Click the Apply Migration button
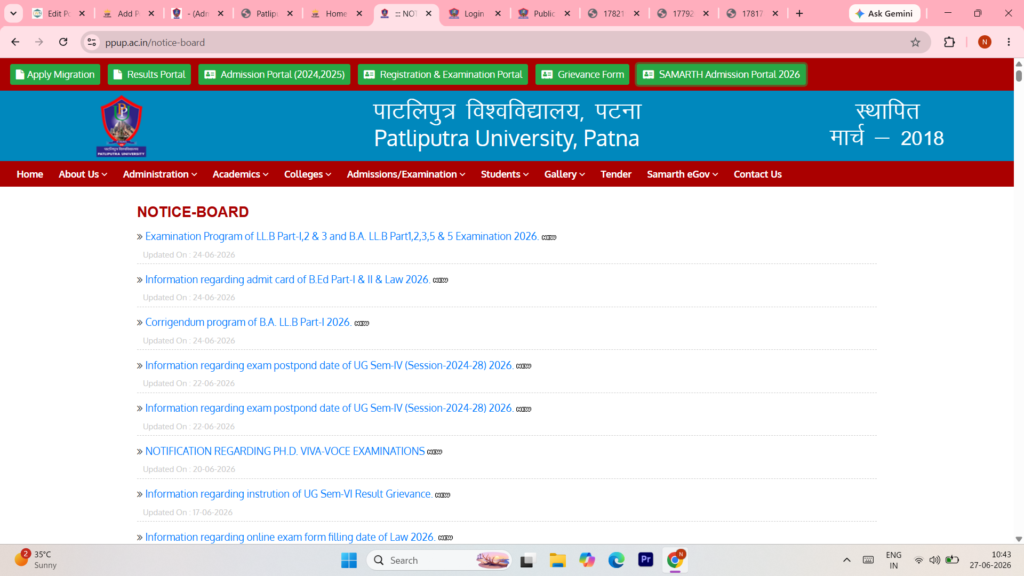1024x576 pixels. click(x=55, y=74)
